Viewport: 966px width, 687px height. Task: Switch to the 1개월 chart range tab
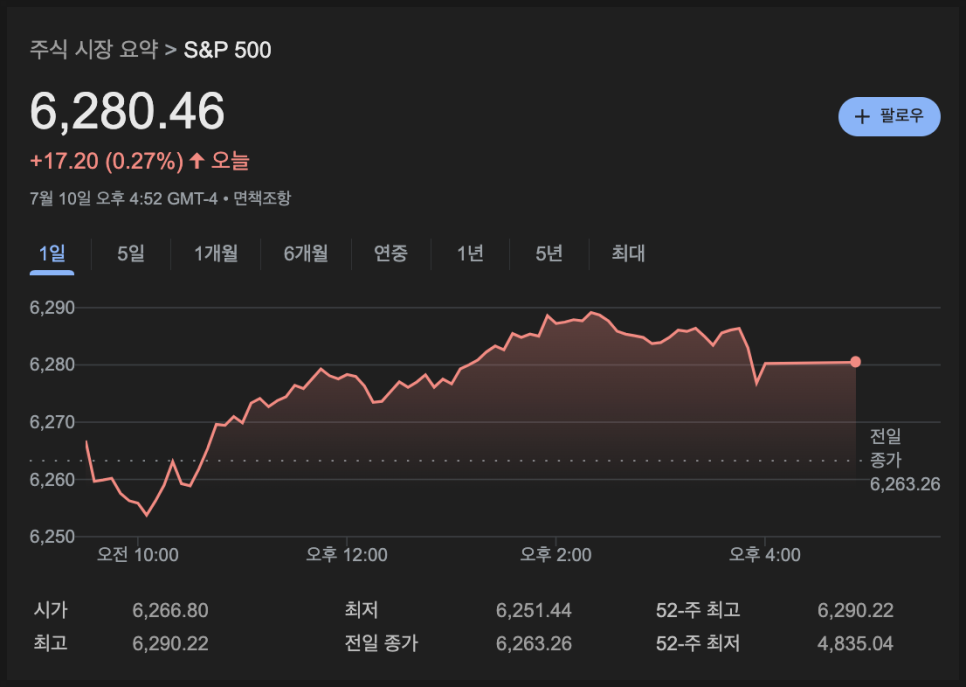coord(216,253)
